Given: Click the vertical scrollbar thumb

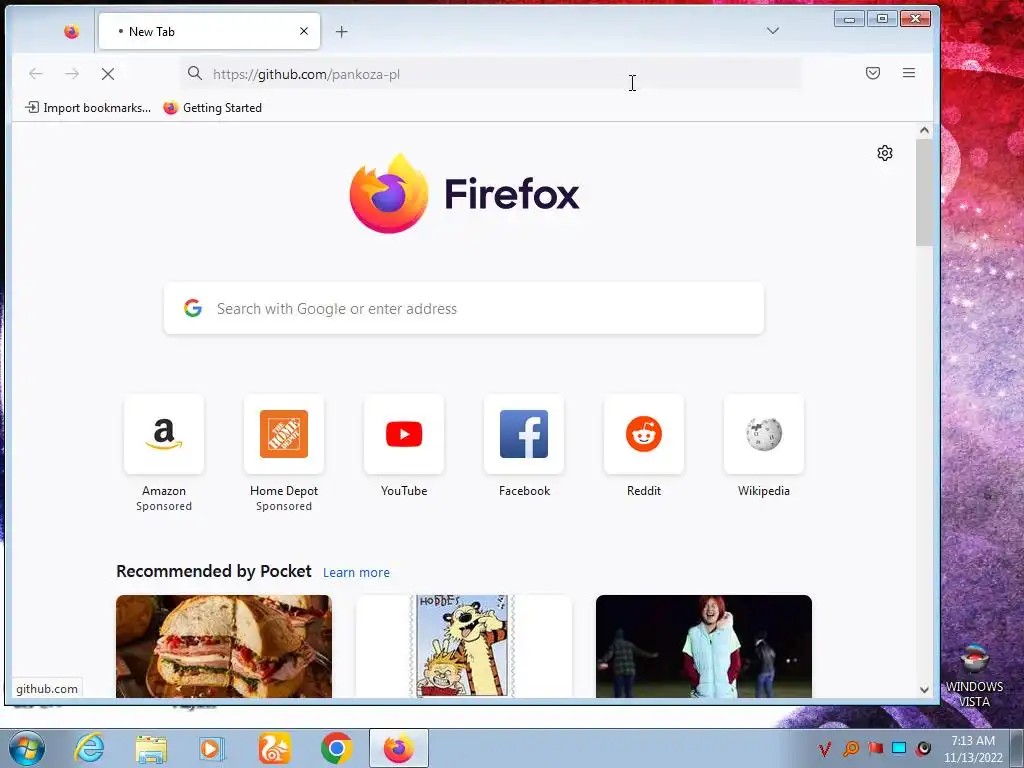Looking at the screenshot, I should coord(924,193).
